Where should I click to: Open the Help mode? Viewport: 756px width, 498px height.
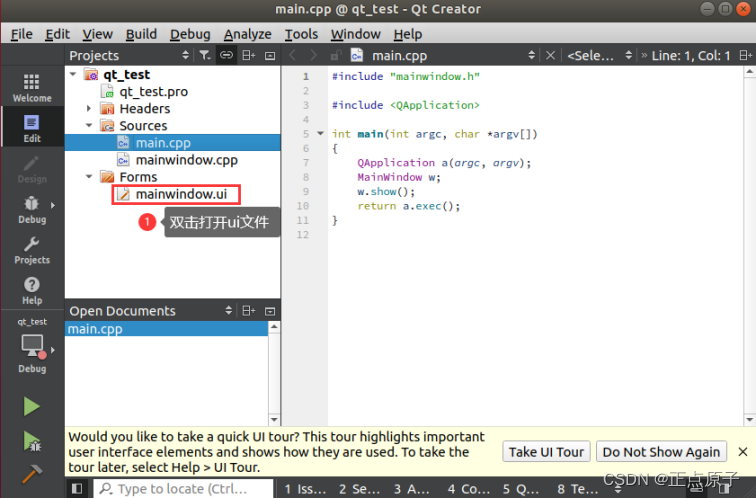(x=32, y=291)
